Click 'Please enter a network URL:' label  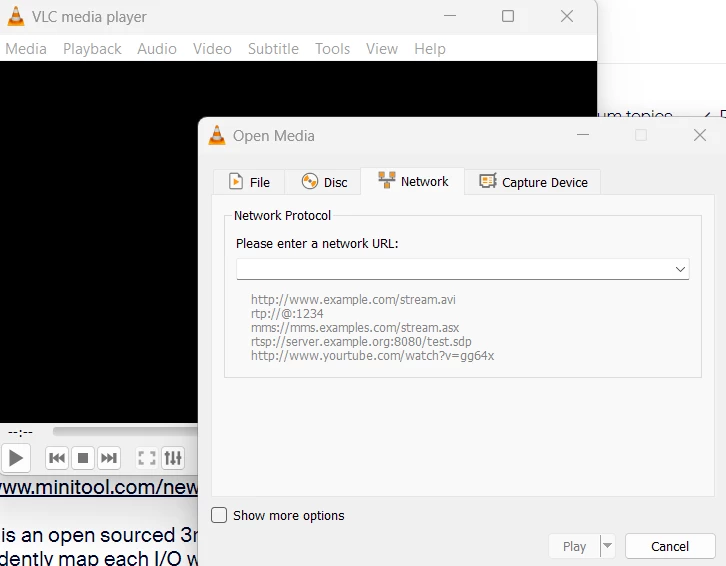click(317, 244)
